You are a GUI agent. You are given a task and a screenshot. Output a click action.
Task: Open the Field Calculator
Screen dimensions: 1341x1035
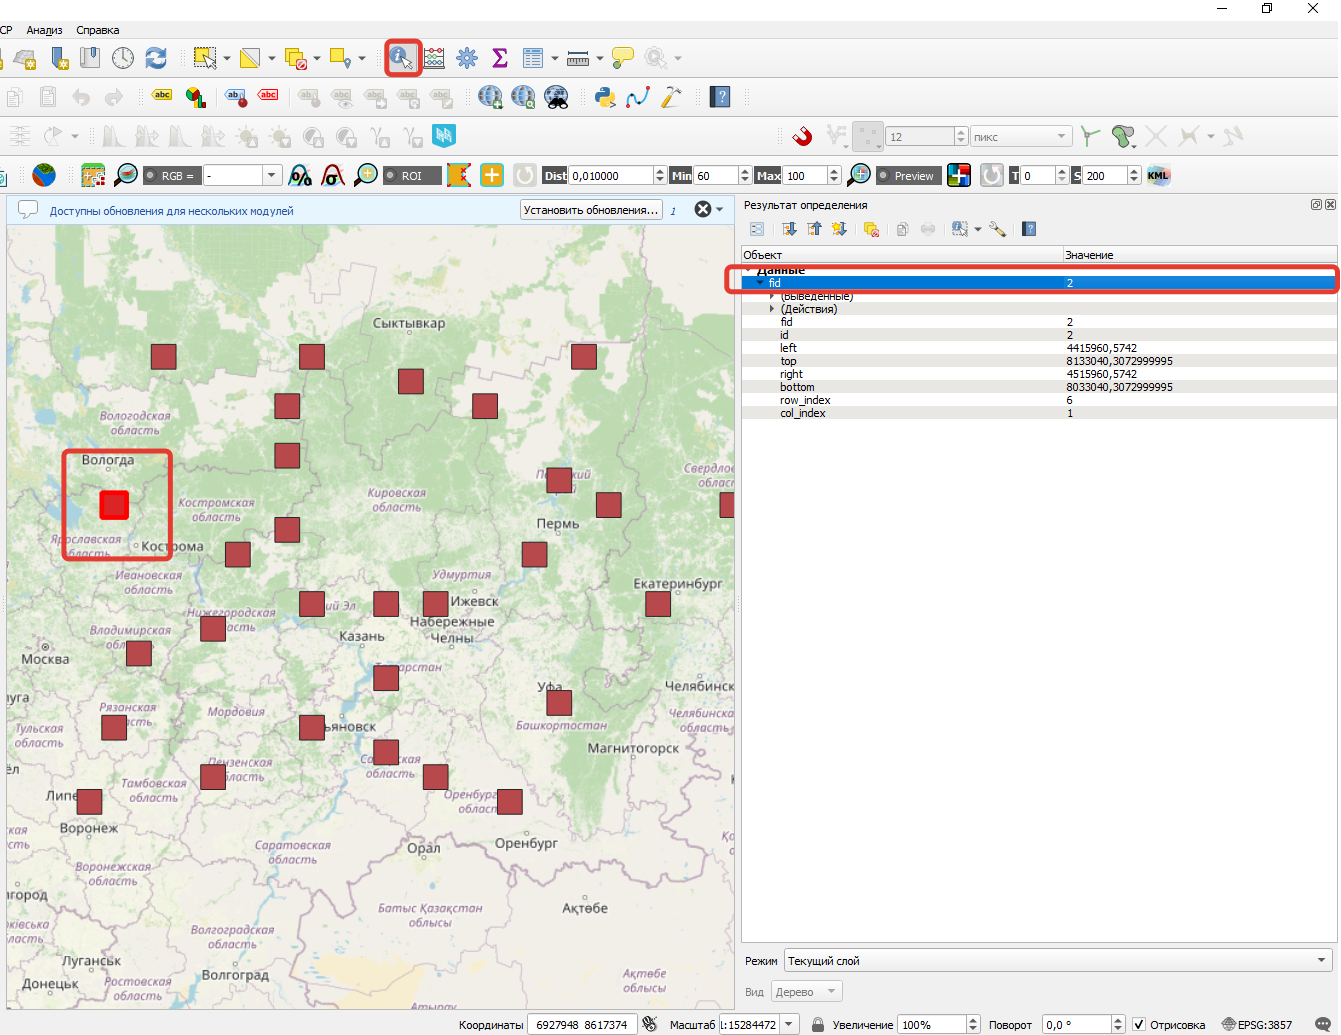pyautogui.click(x=434, y=58)
